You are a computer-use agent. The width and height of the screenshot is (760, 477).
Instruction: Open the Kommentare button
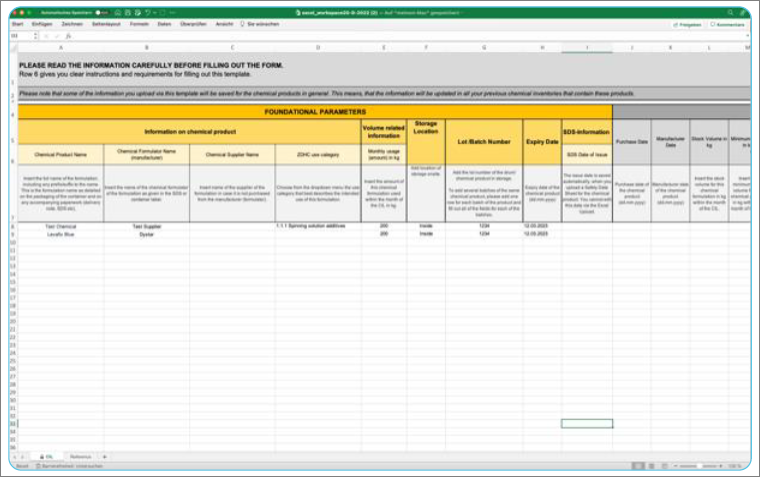pos(728,24)
